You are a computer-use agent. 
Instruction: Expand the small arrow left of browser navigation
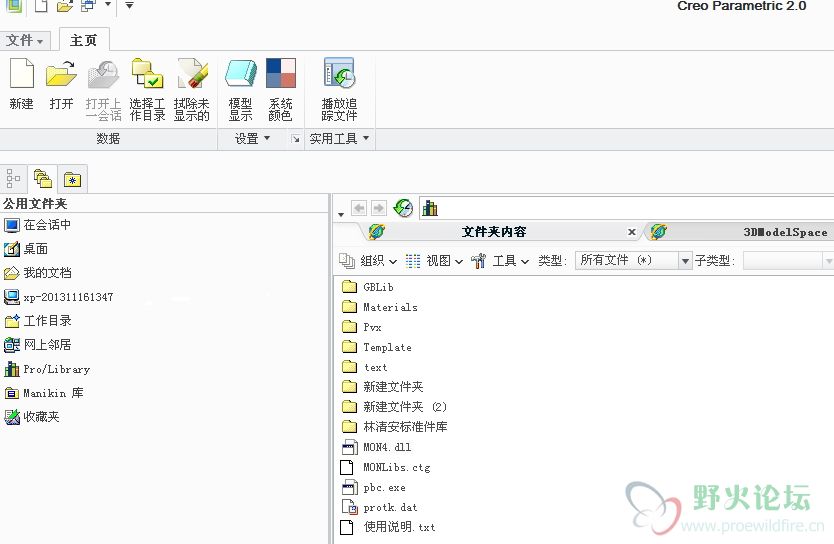340,215
